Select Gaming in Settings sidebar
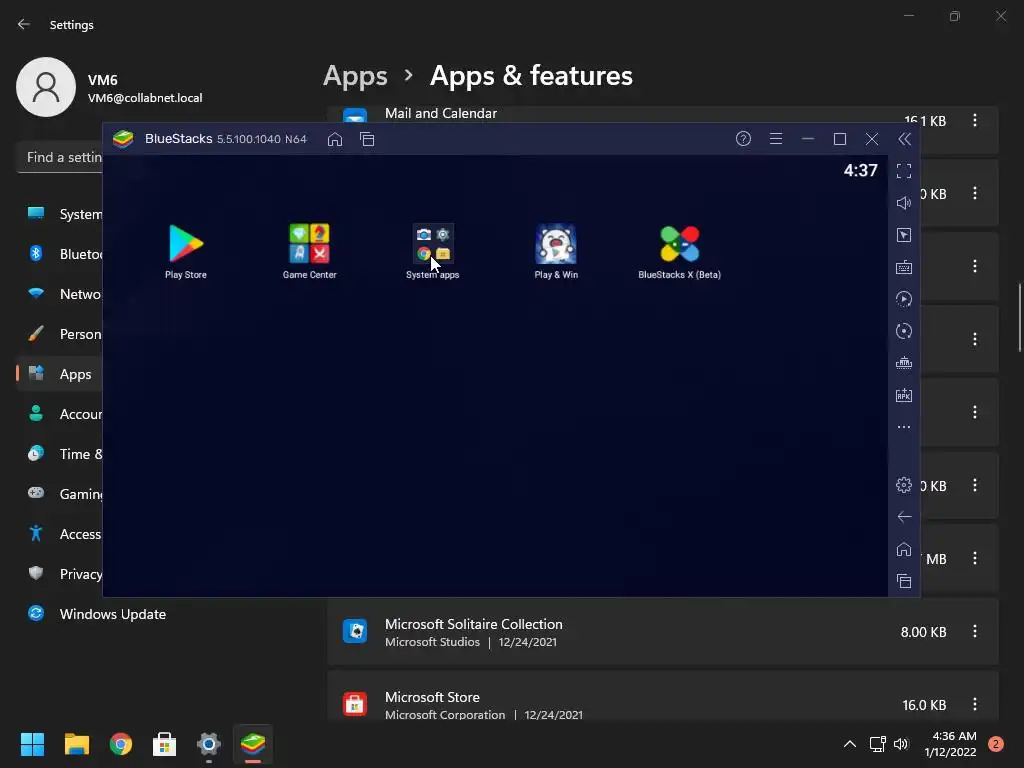Image resolution: width=1024 pixels, height=768 pixels. (59, 494)
